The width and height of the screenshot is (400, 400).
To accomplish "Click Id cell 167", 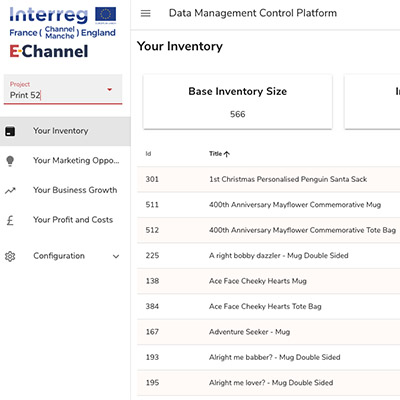I will [152, 332].
